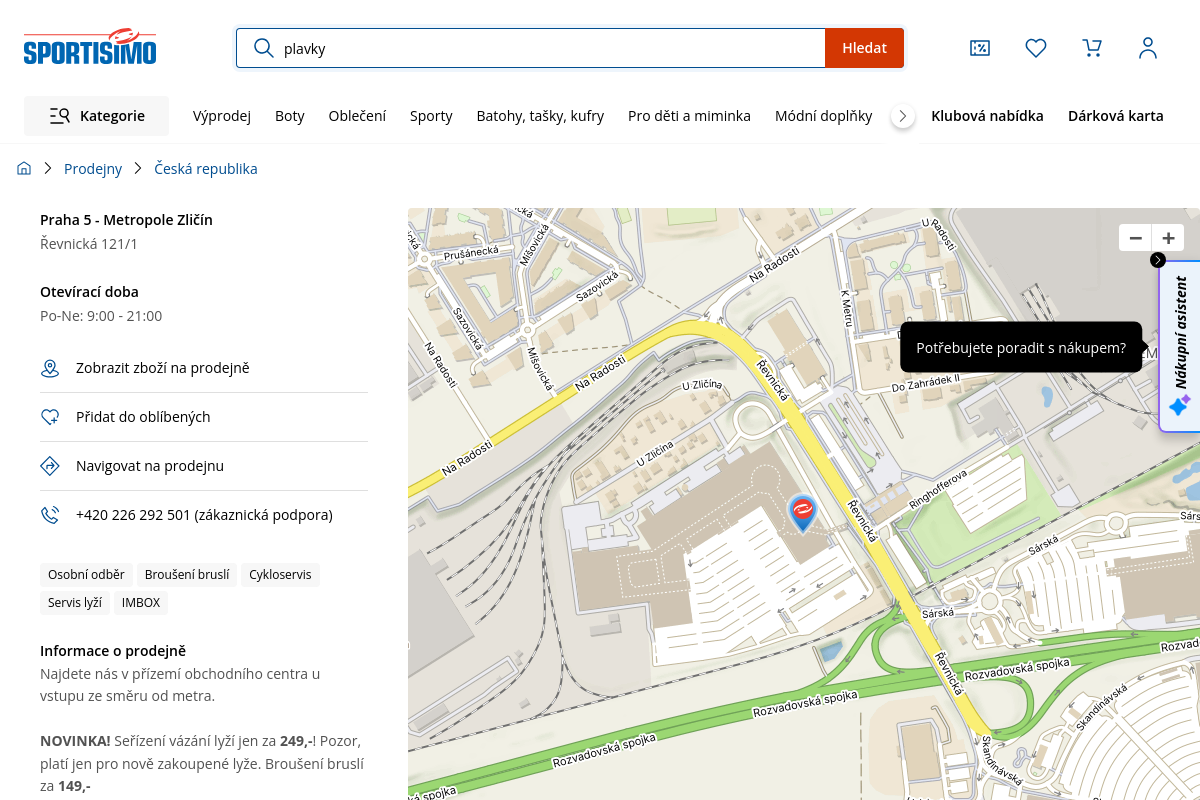Click the Osobní odběr tag
This screenshot has height=800, width=1200.
(86, 575)
